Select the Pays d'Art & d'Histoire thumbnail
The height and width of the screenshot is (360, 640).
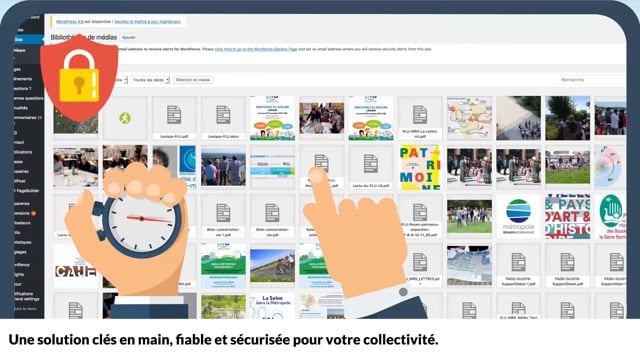click(567, 216)
